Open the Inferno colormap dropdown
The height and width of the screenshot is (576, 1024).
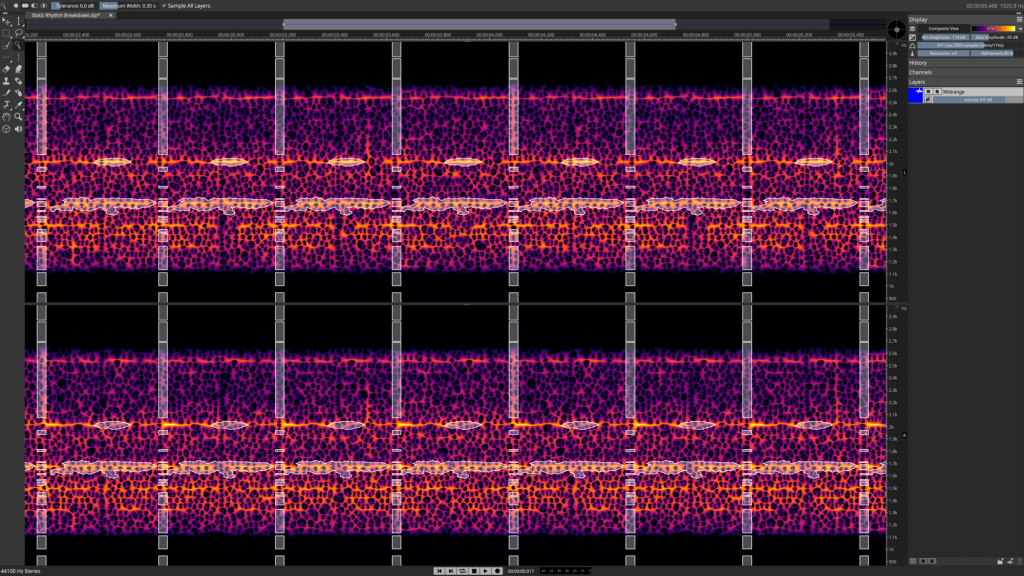coord(1020,29)
